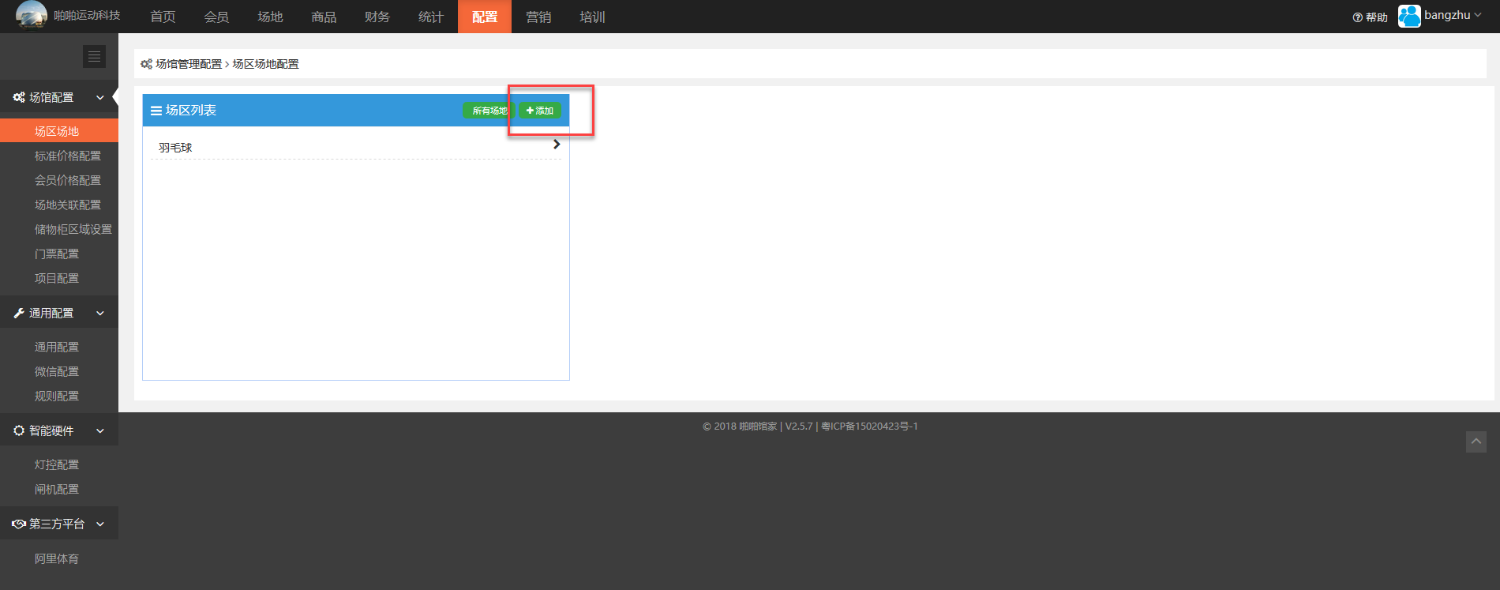1500x590 pixels.
Task: Click the 粤ICP备 footer text
Action: click(869, 427)
